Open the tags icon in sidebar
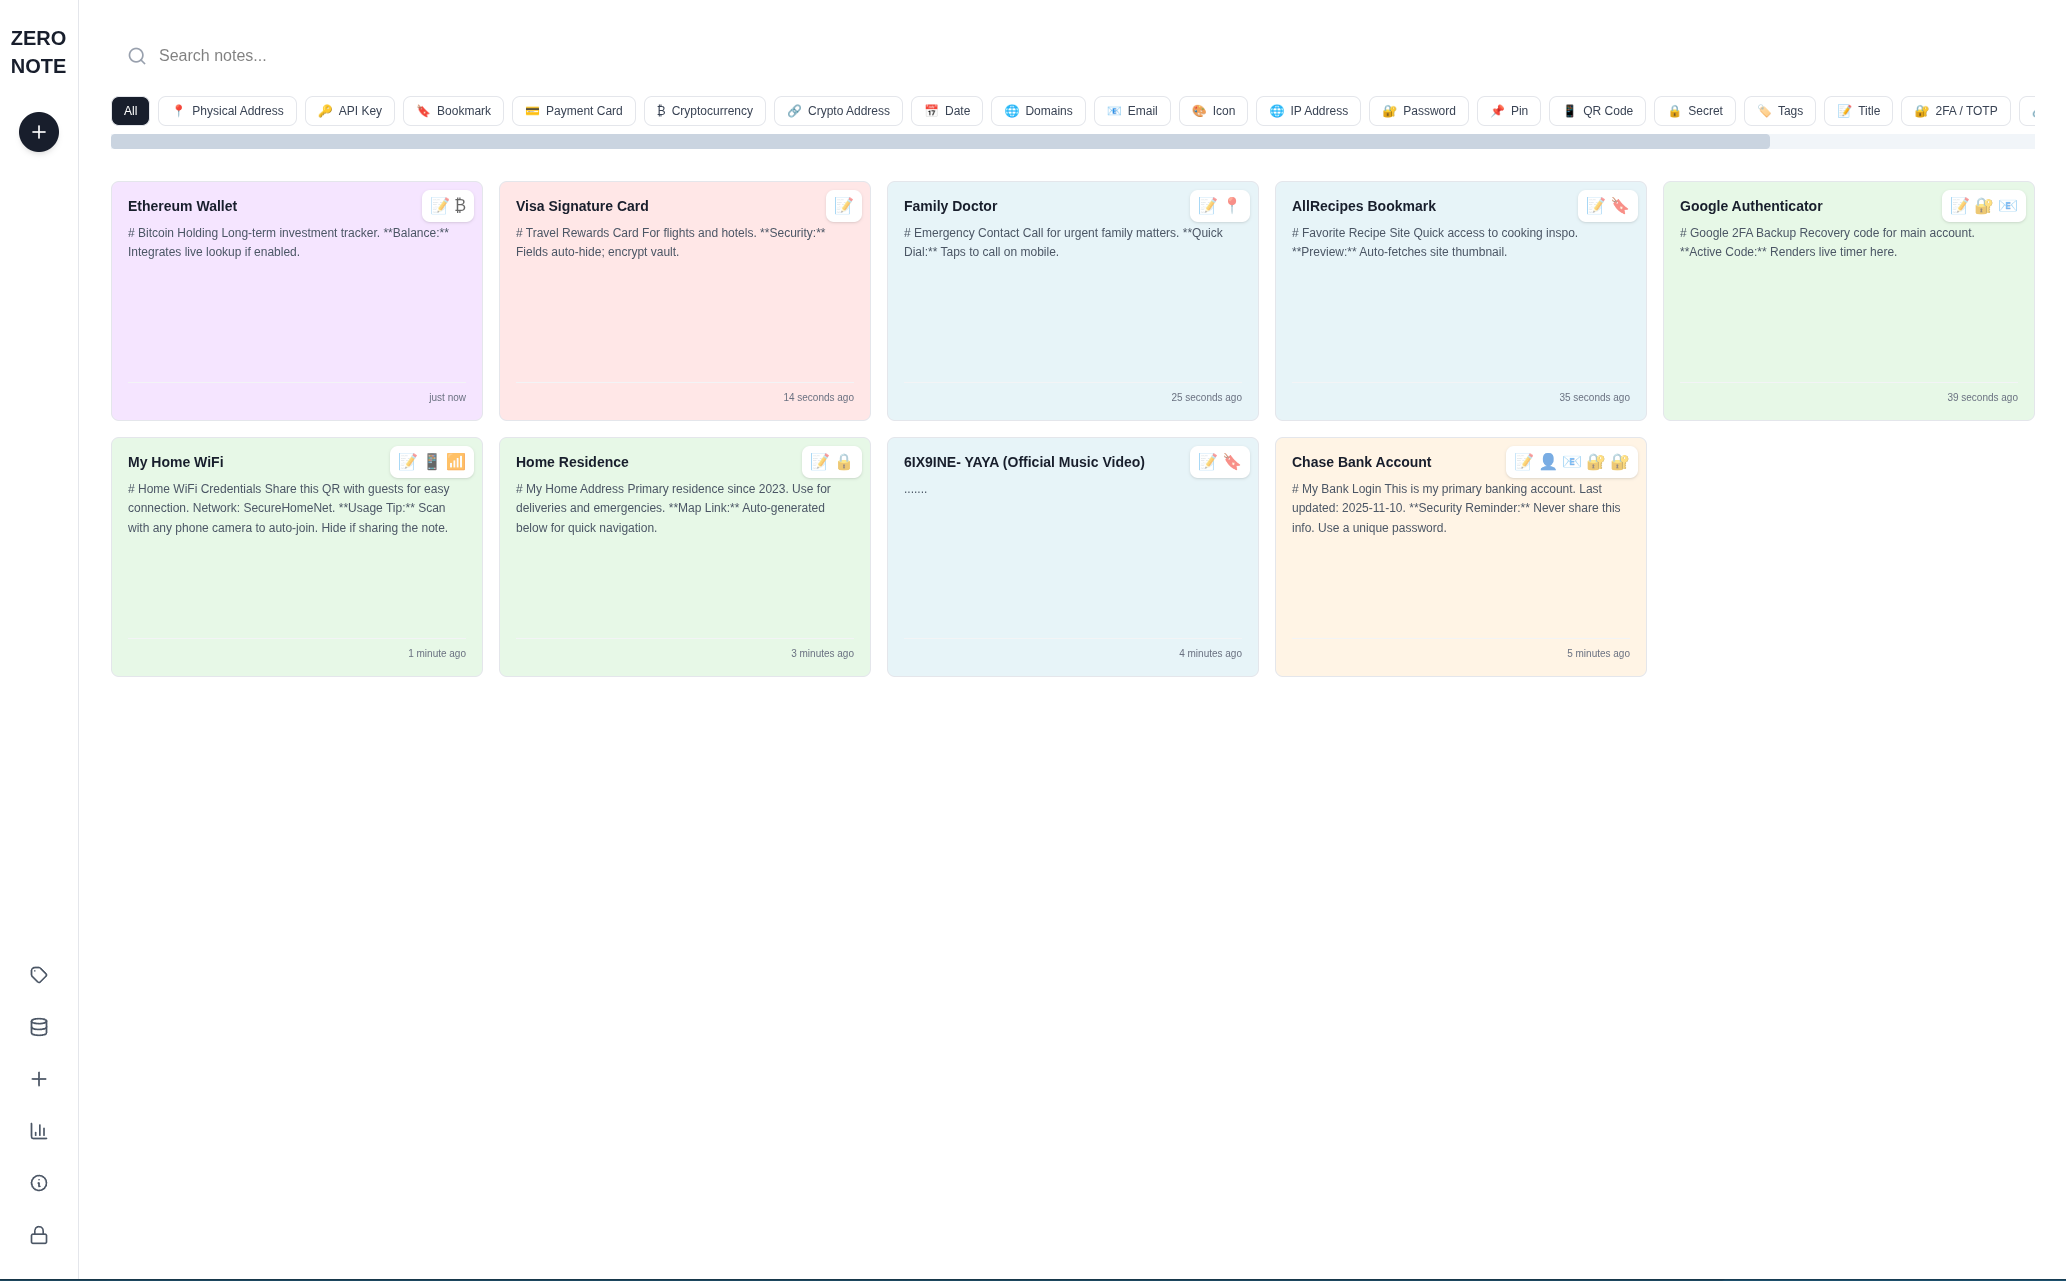The width and height of the screenshot is (2066, 1281). click(x=39, y=975)
